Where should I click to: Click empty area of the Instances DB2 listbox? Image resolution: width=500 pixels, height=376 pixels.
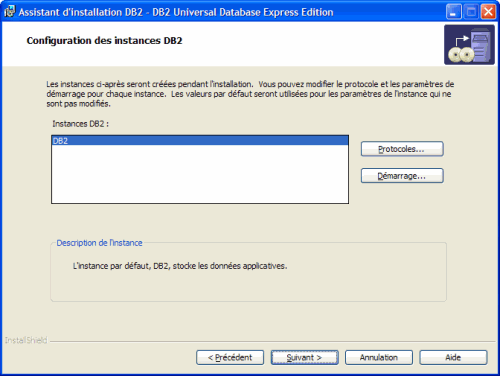click(x=200, y=174)
